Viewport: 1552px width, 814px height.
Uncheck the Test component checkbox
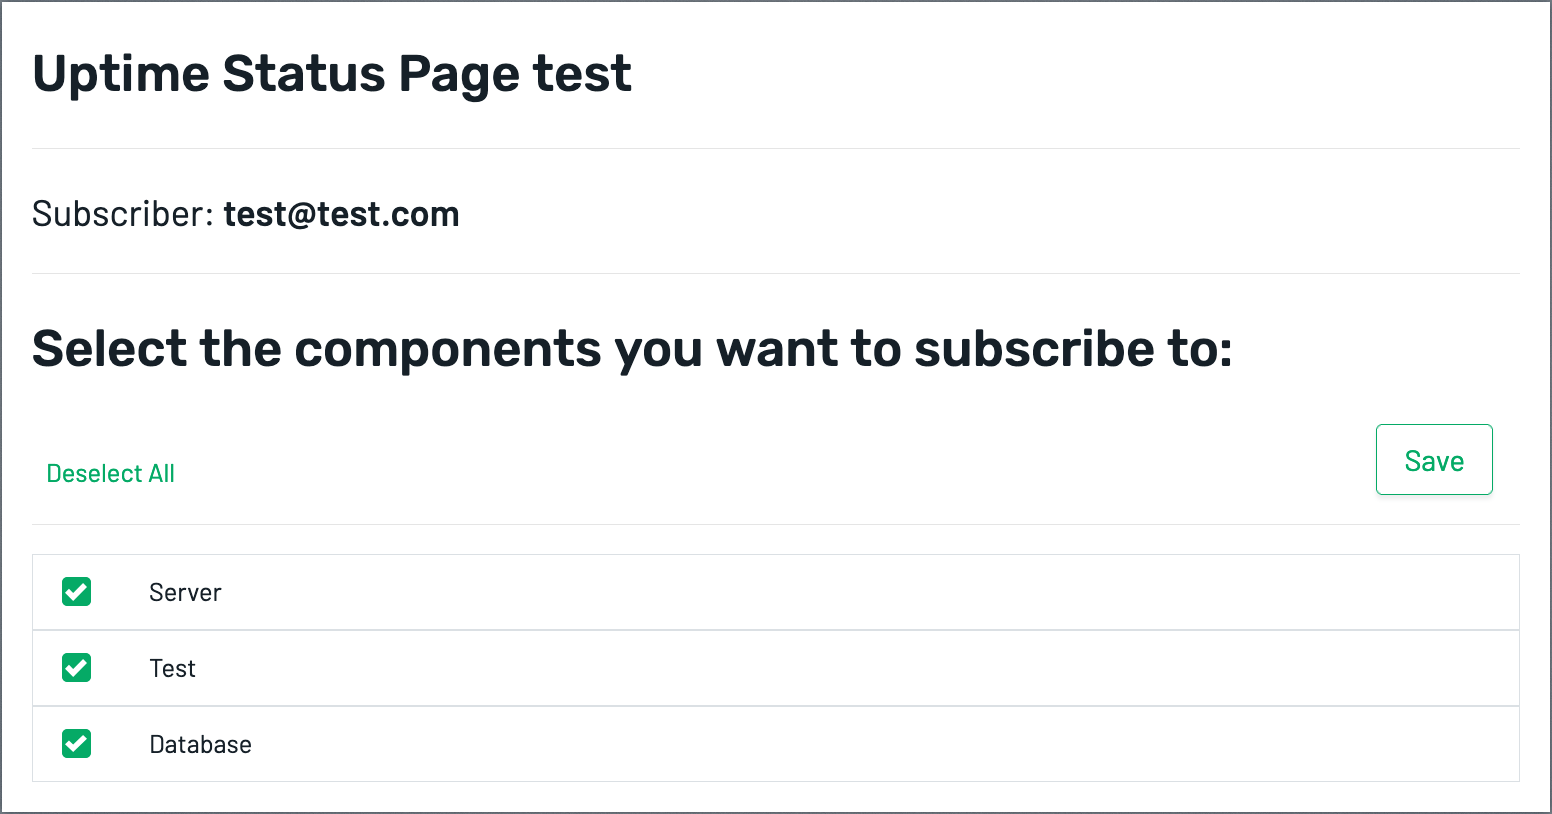tap(77, 668)
